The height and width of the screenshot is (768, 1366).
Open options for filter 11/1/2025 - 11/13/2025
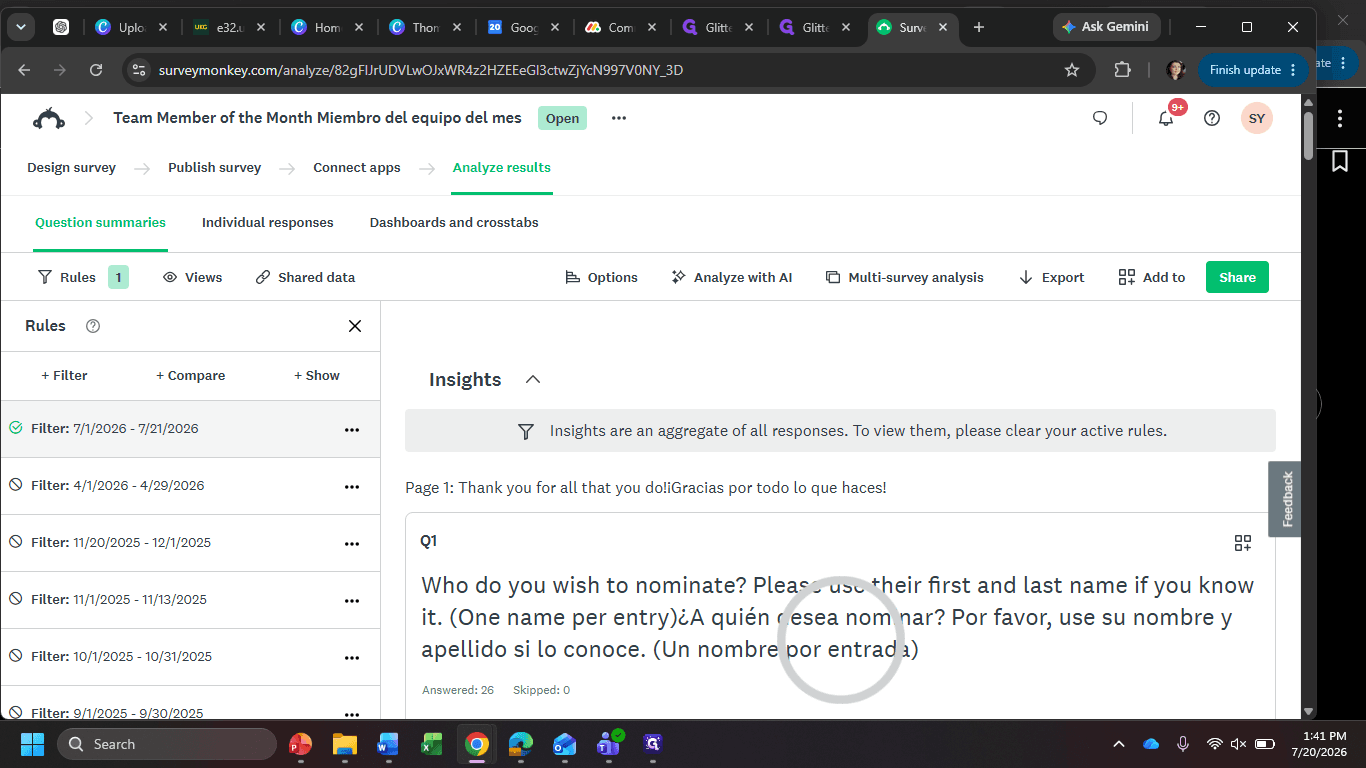[351, 600]
